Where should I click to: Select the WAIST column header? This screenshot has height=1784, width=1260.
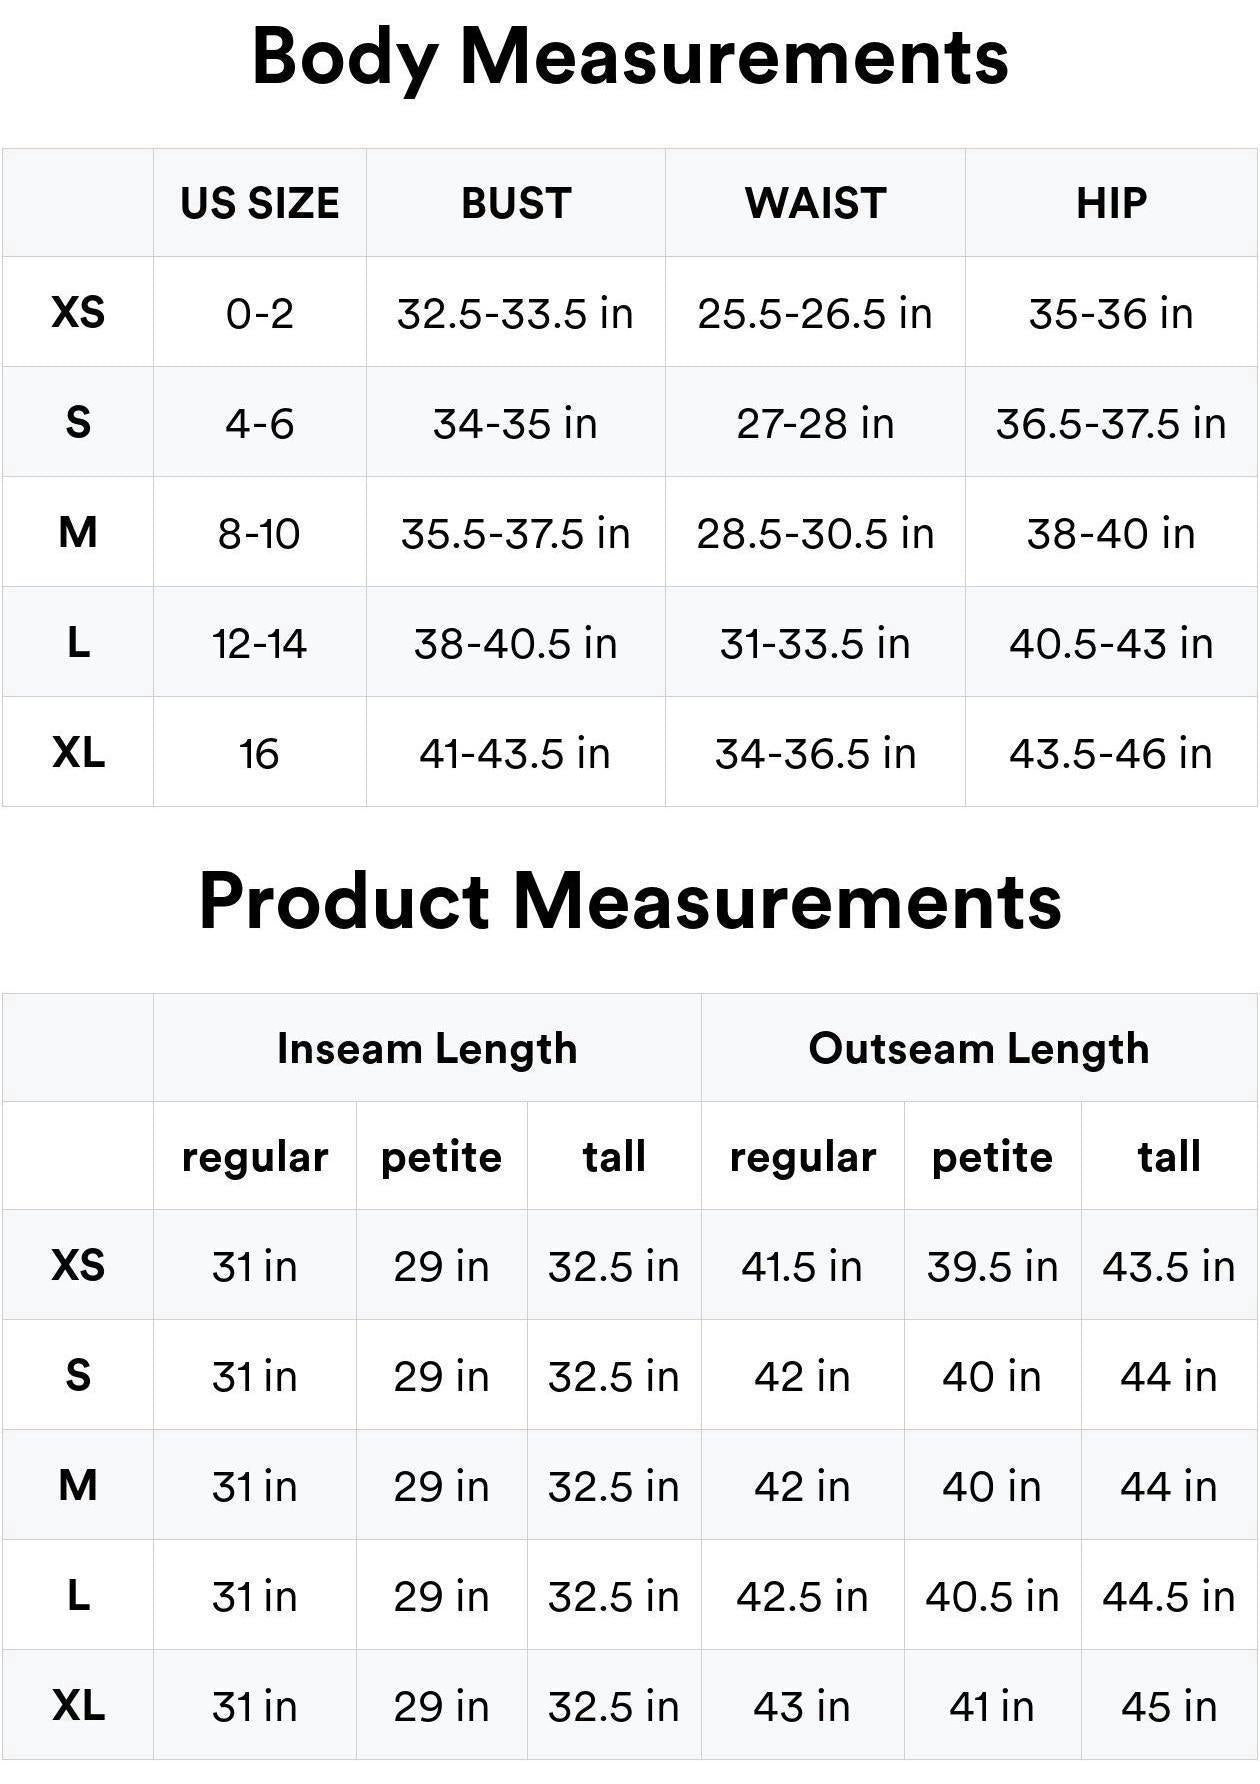(815, 203)
